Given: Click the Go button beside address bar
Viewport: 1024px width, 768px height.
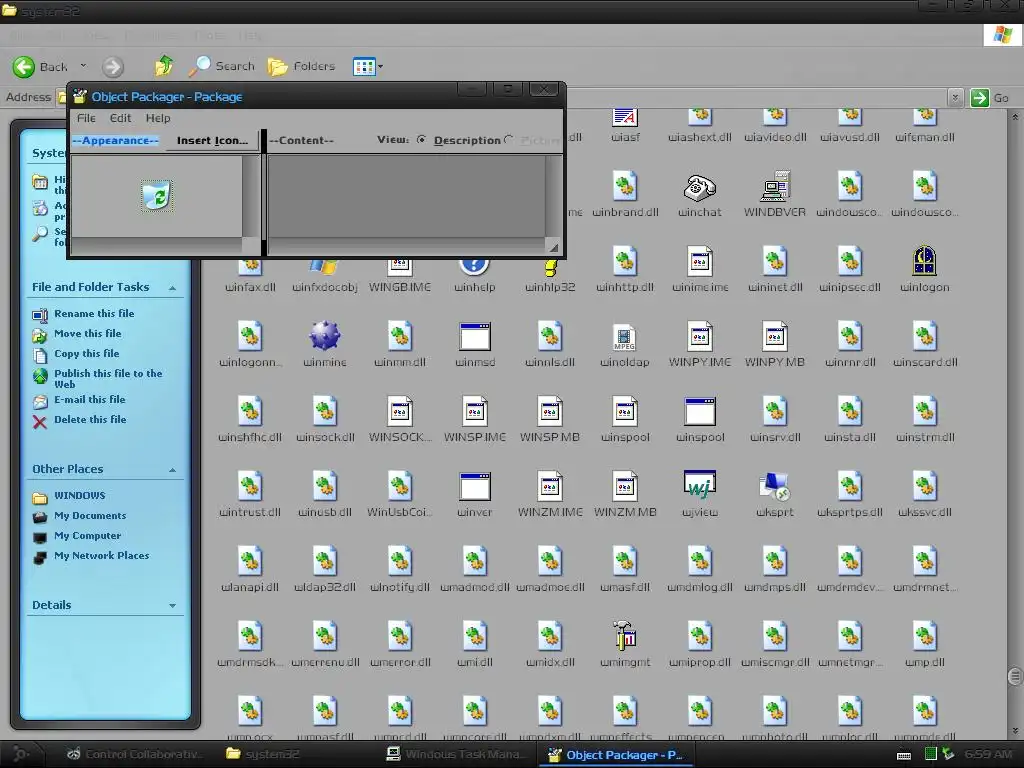Looking at the screenshot, I should [990, 98].
